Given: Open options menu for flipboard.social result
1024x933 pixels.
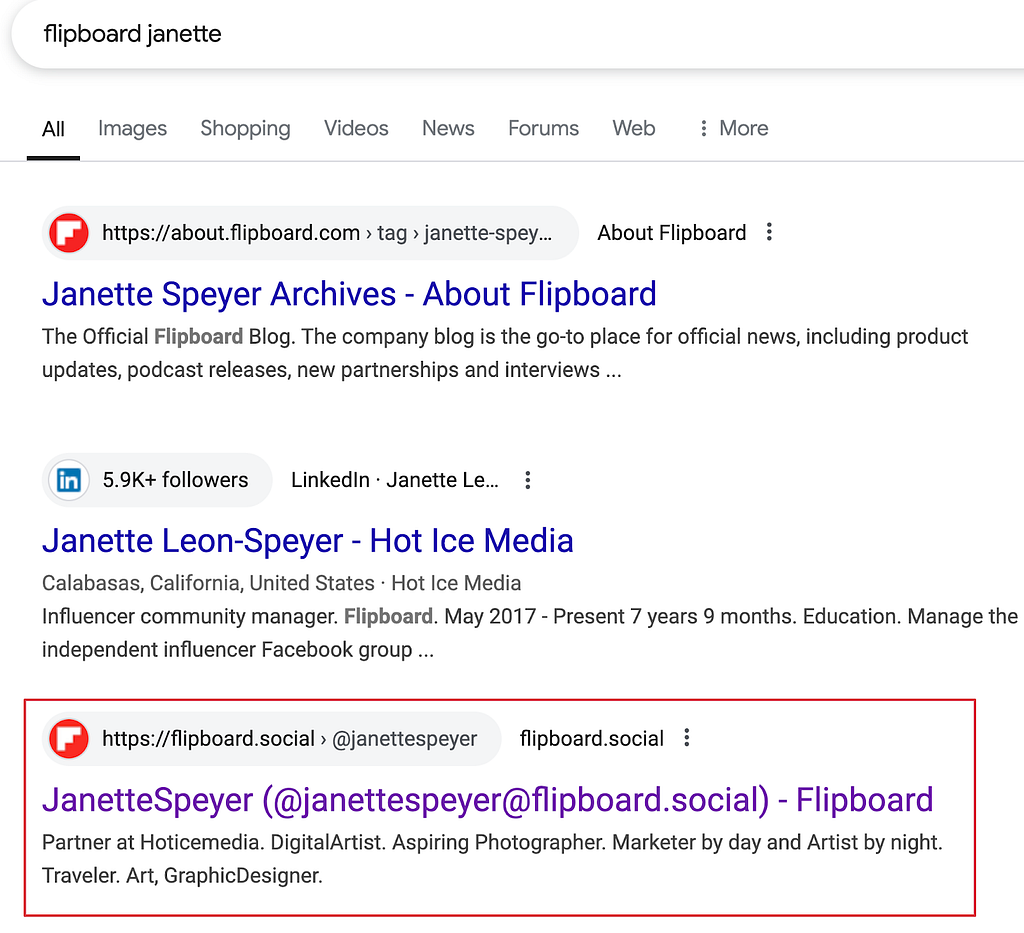Looking at the screenshot, I should click(x=686, y=738).
